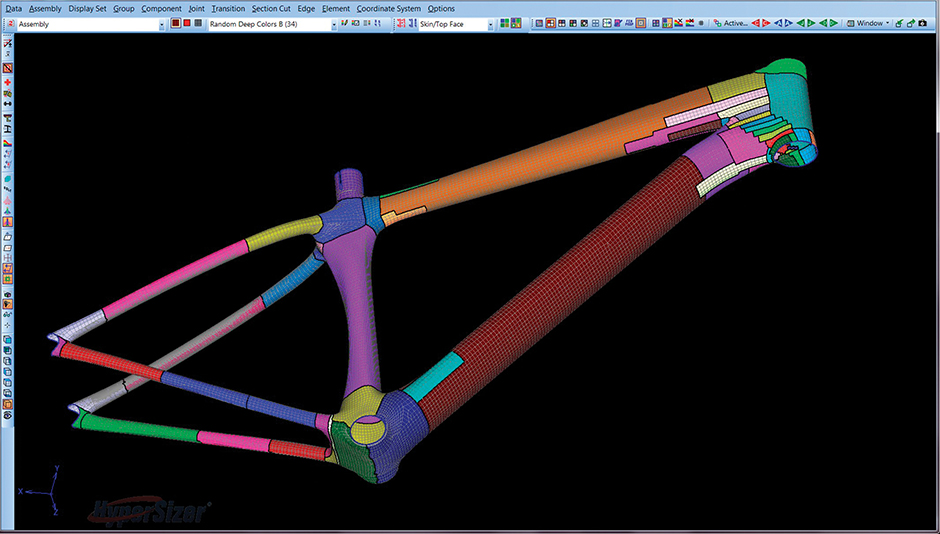The image size is (940, 534).
Task: Click the dark red down tube of frame
Action: tap(560, 280)
